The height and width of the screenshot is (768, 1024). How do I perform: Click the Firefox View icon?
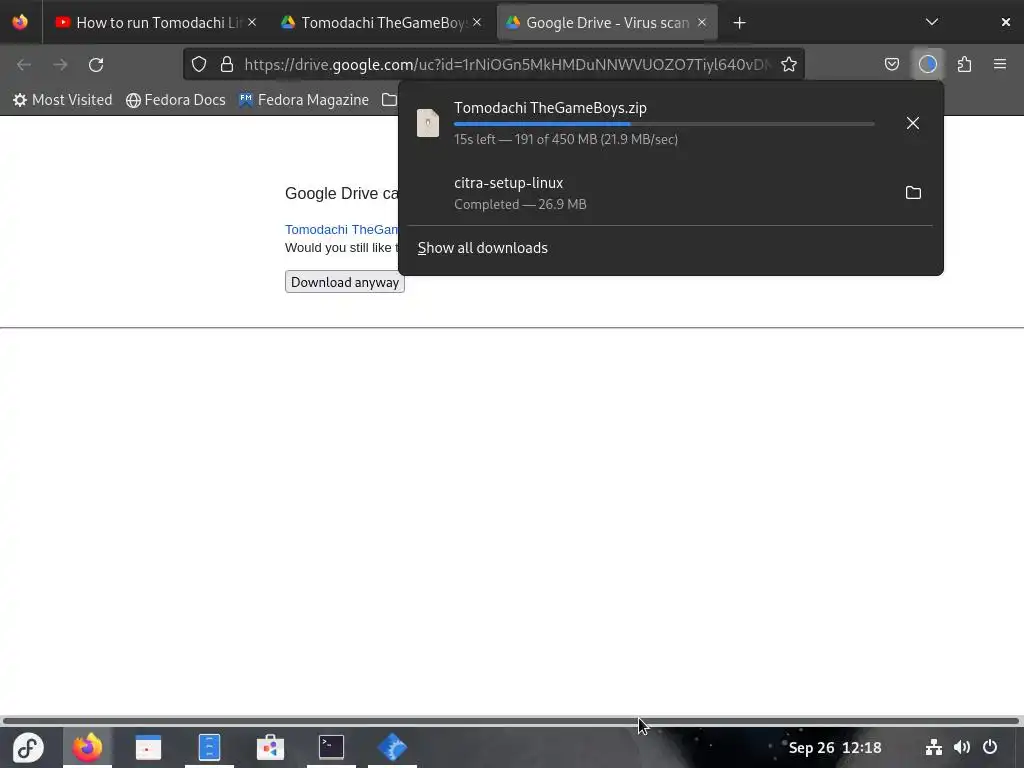(x=20, y=22)
